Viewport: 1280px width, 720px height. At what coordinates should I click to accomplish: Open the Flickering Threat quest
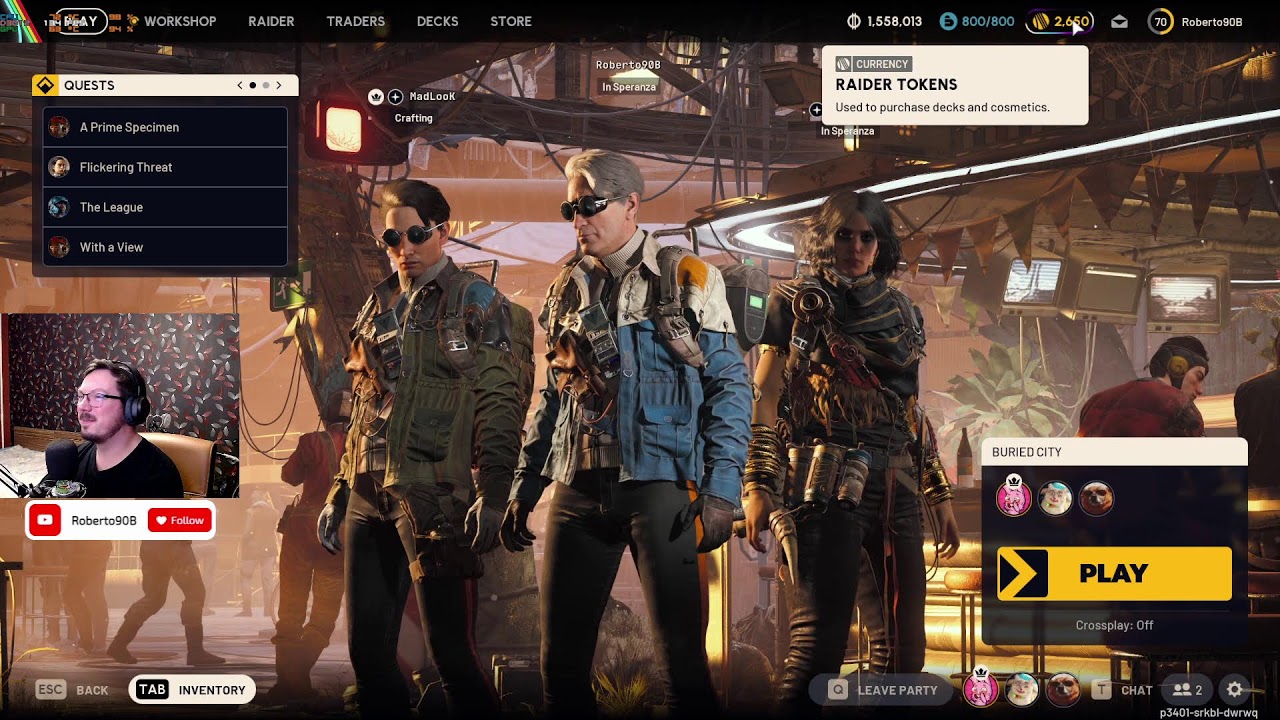(x=166, y=167)
